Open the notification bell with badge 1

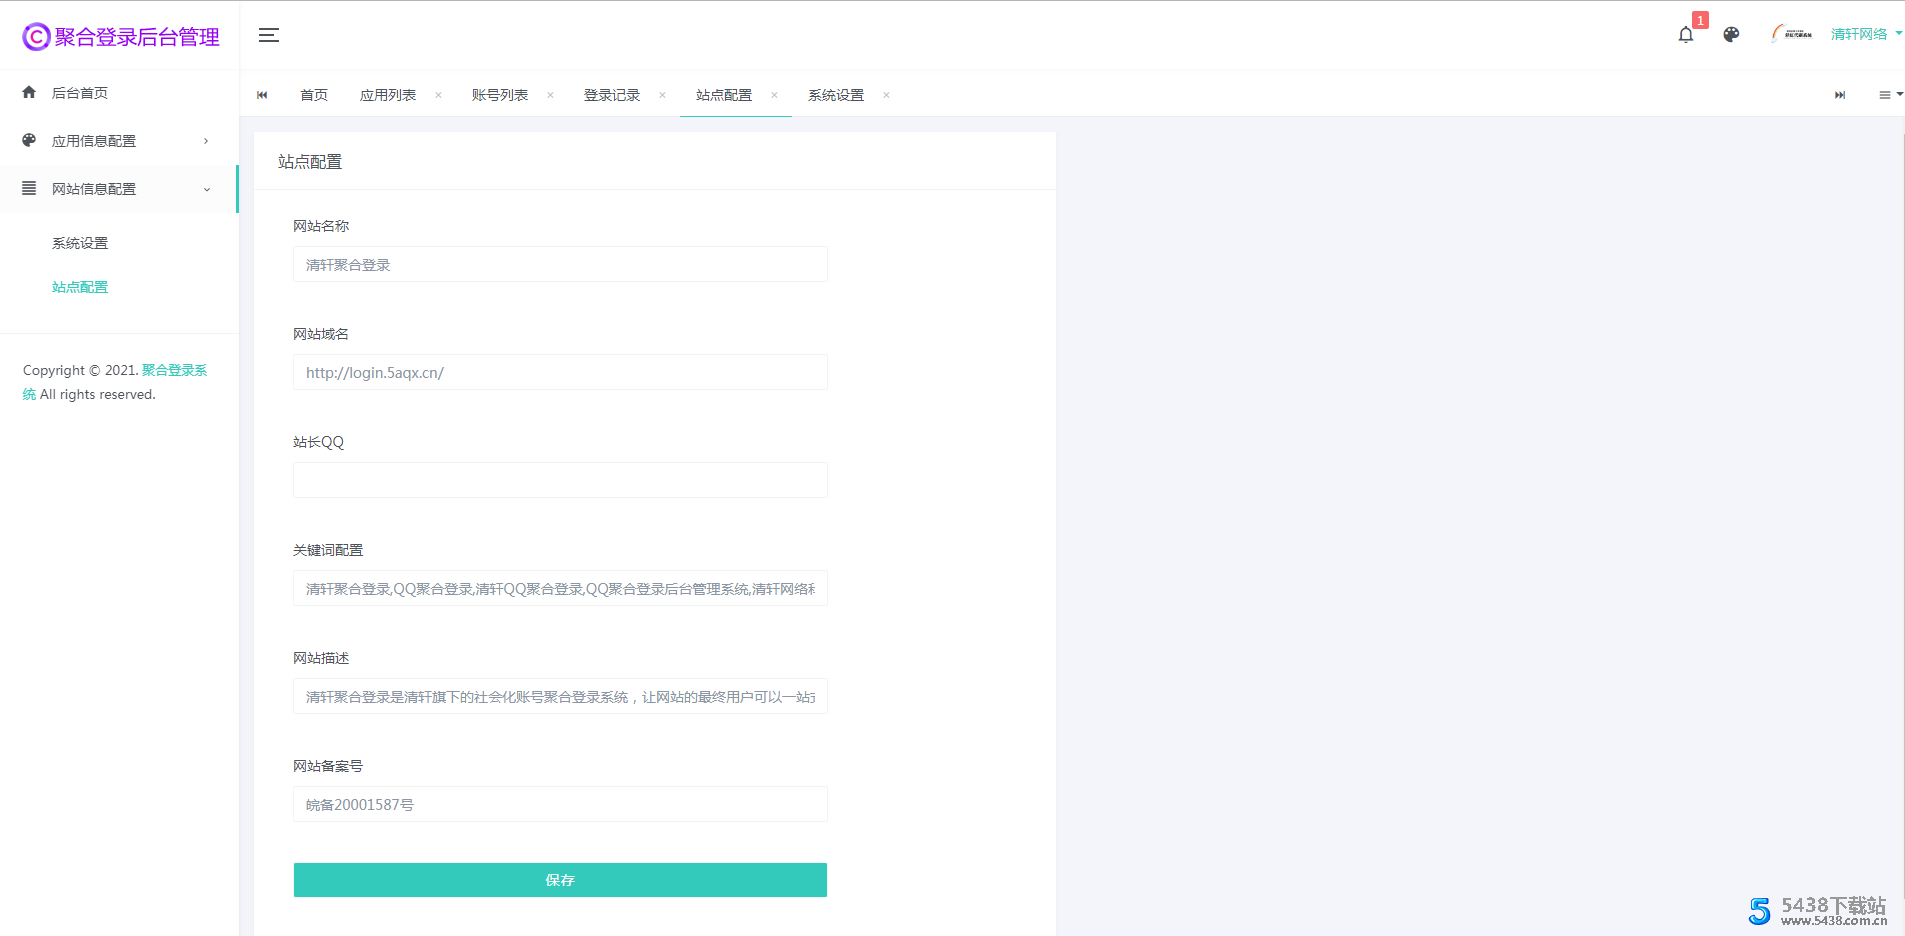1687,33
